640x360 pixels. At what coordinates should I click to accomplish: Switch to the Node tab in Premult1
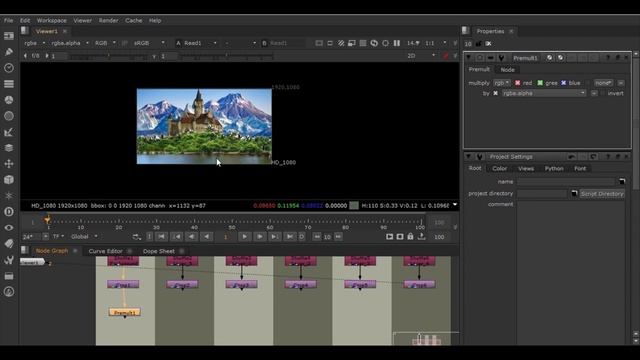(x=507, y=70)
